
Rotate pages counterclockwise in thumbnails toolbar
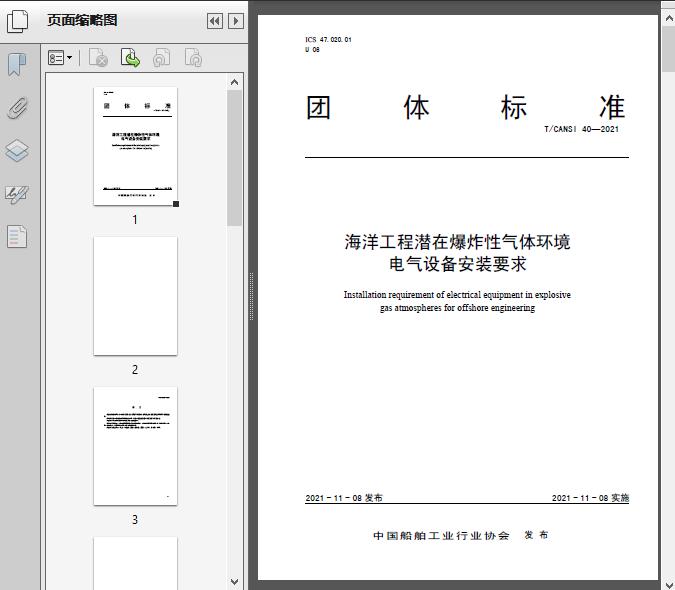[161, 59]
